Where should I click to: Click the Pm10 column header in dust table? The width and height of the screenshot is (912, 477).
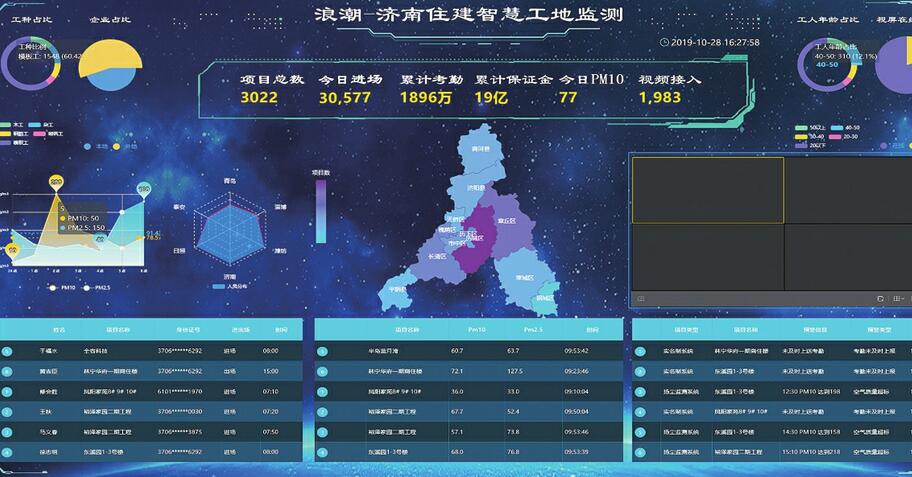click(x=476, y=330)
